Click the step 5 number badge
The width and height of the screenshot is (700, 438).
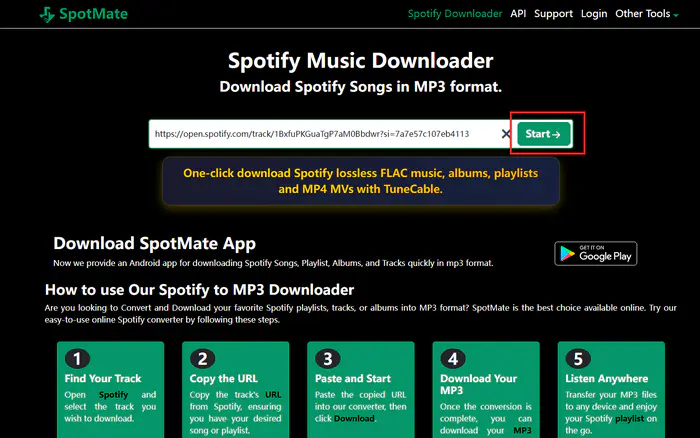[x=578, y=359]
